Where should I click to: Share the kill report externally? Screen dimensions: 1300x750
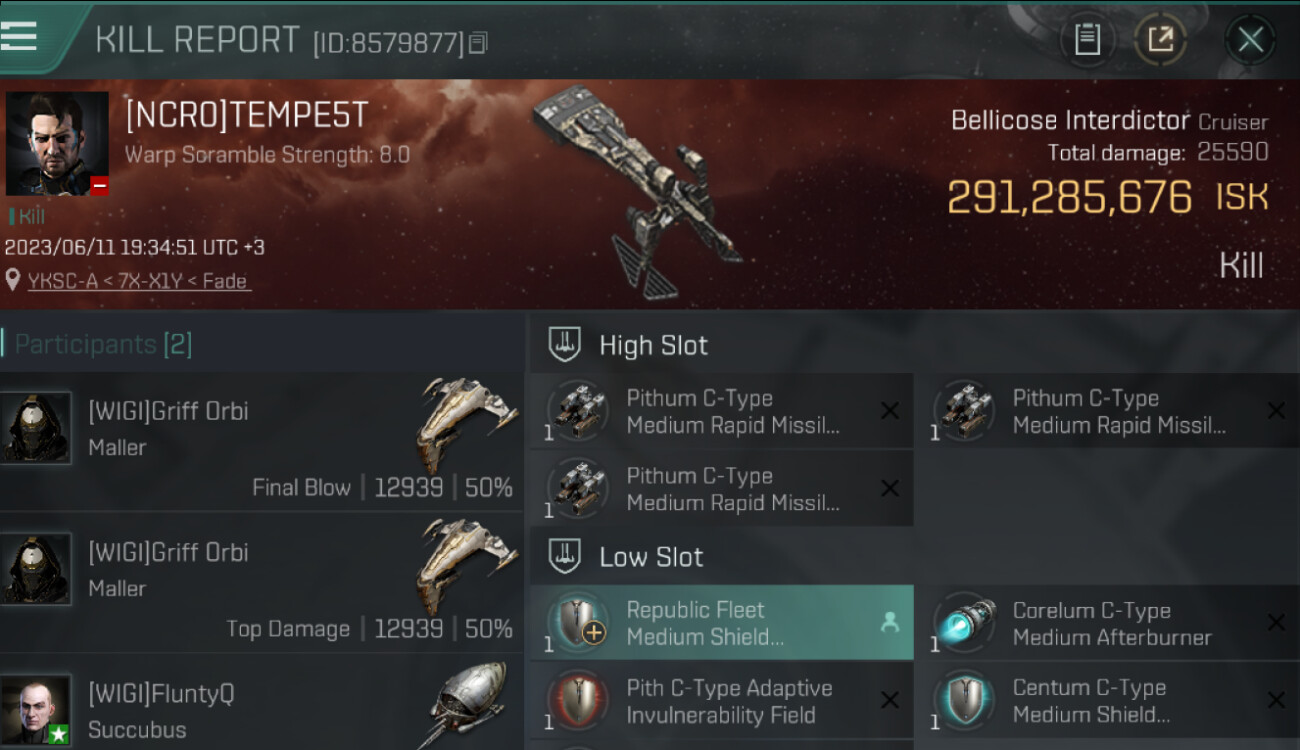pos(1160,40)
